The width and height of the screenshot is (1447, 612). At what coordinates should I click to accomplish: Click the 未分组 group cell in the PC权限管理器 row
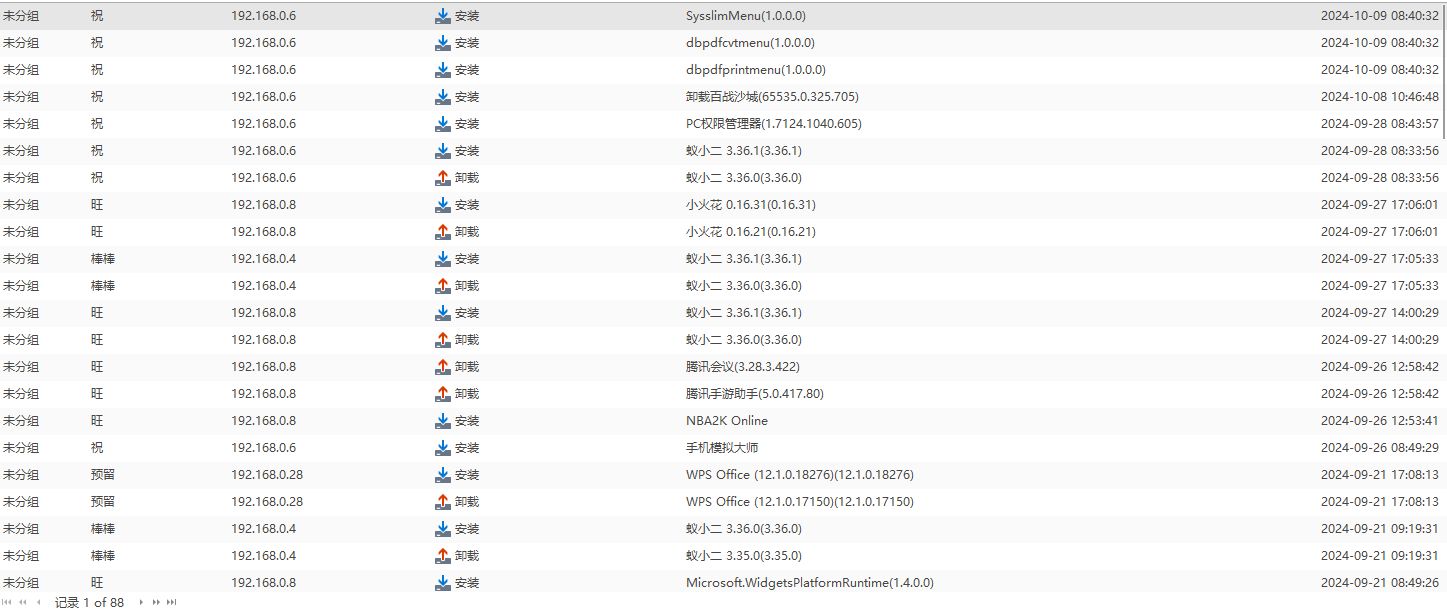(21, 124)
